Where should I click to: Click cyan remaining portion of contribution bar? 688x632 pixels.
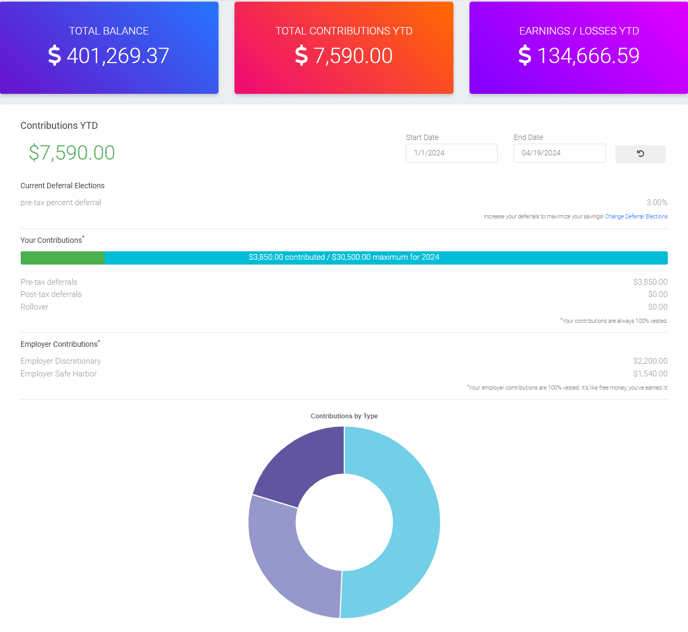coord(500,258)
